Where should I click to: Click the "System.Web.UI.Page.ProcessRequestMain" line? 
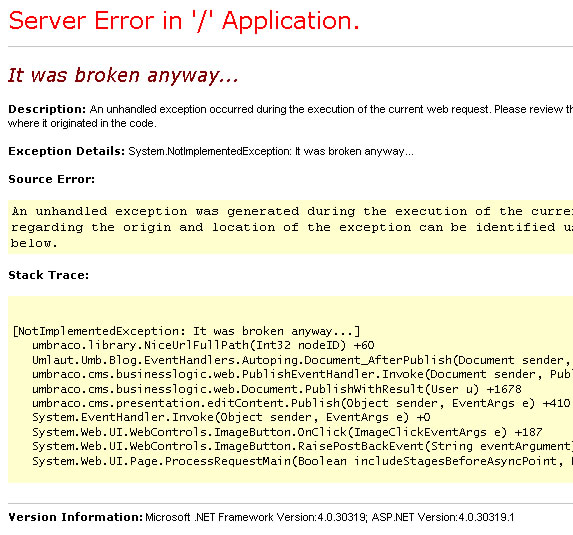pyautogui.click(x=303, y=461)
